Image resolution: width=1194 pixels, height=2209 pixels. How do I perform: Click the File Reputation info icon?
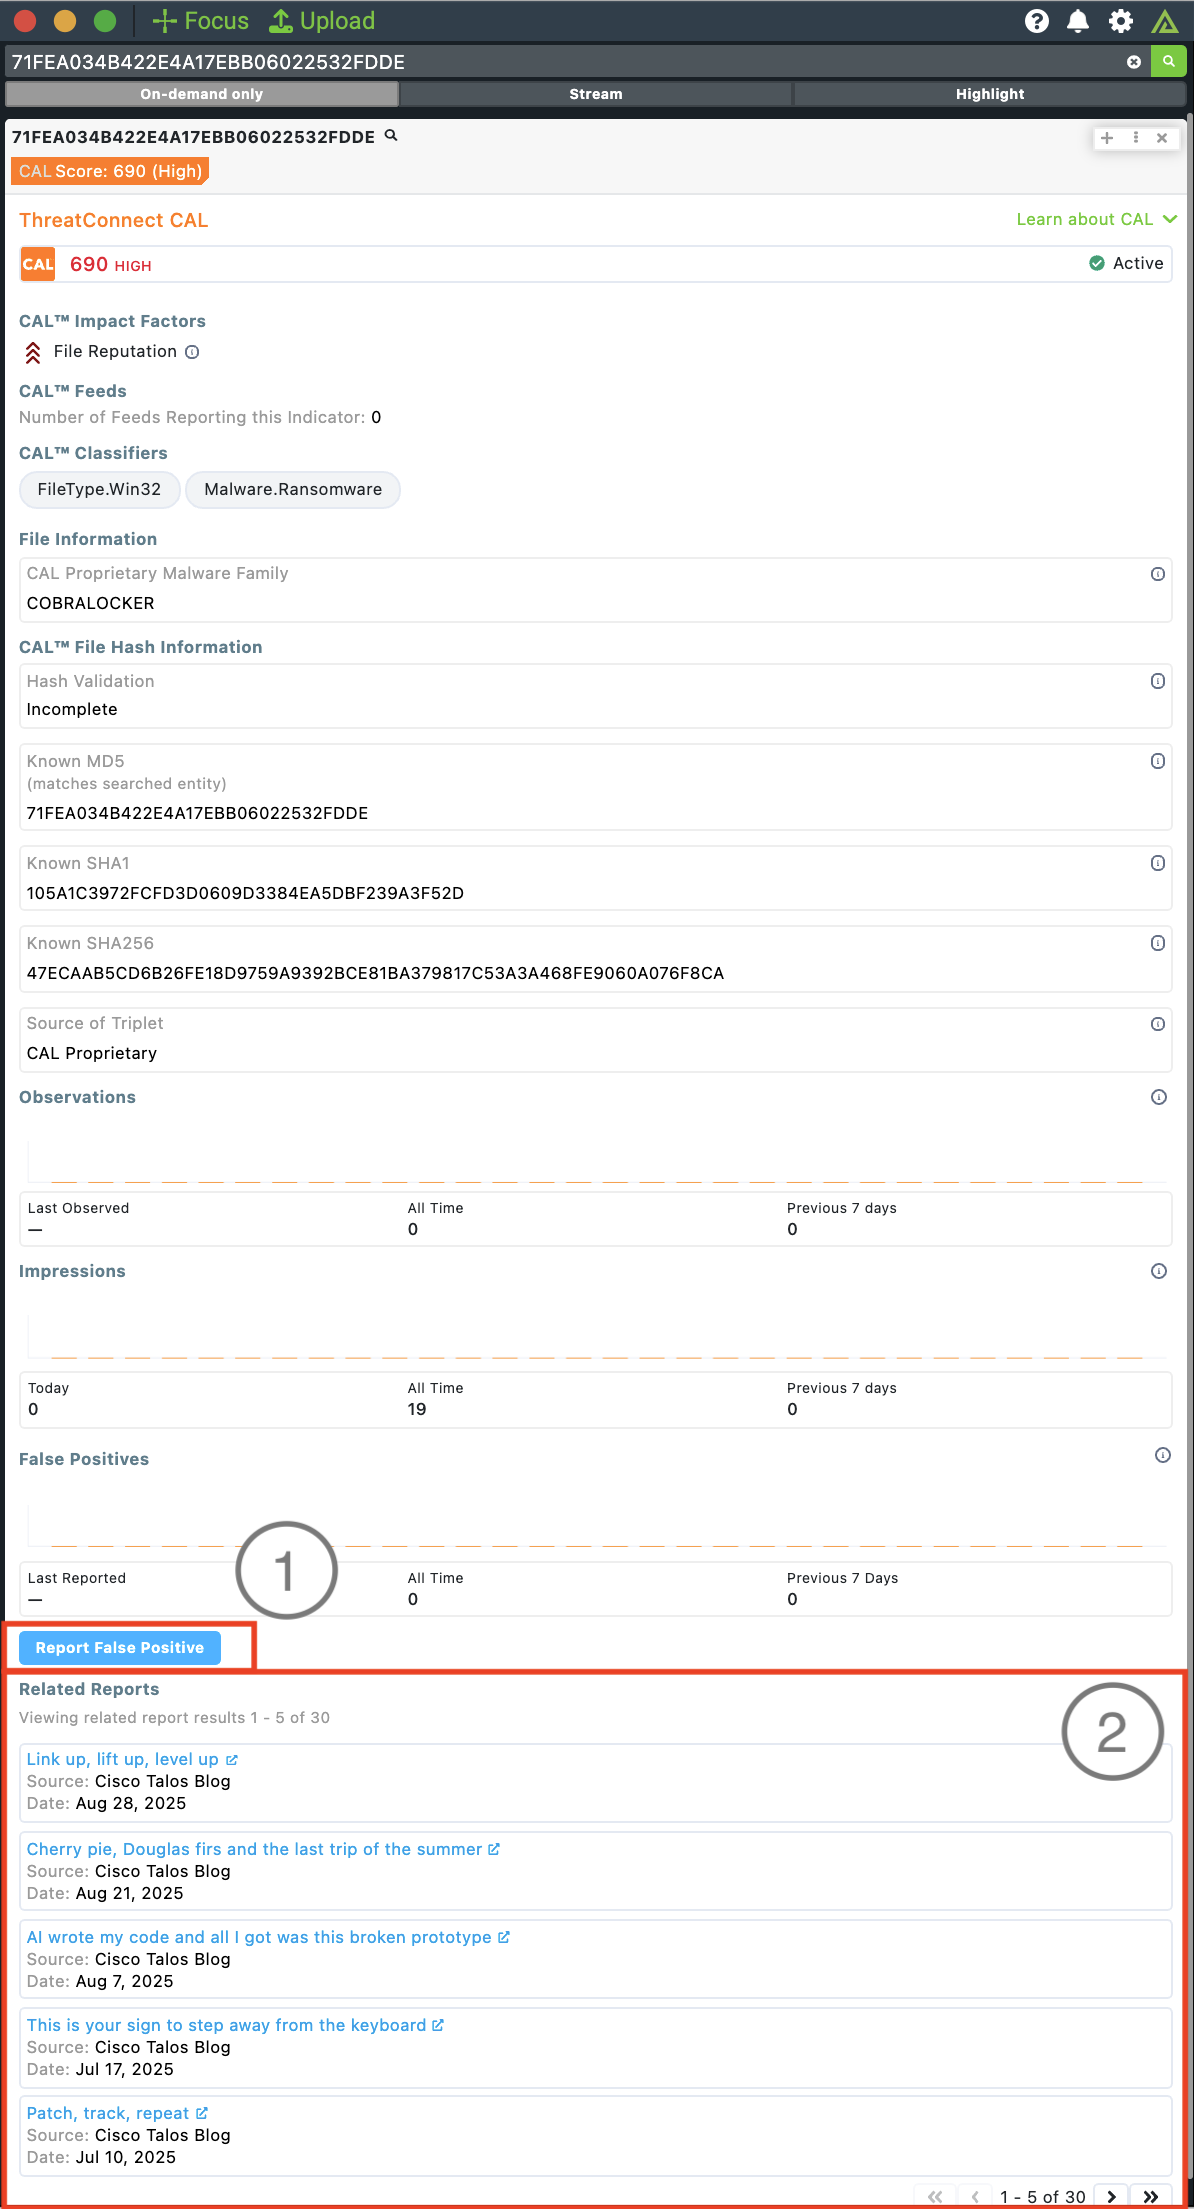[x=192, y=352]
